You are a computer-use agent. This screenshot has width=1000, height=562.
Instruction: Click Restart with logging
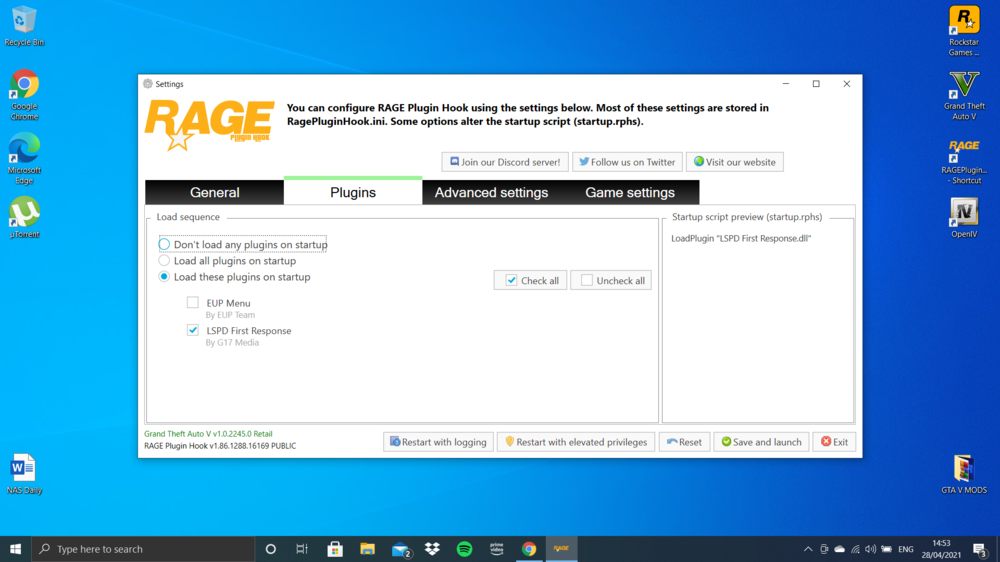pos(438,441)
